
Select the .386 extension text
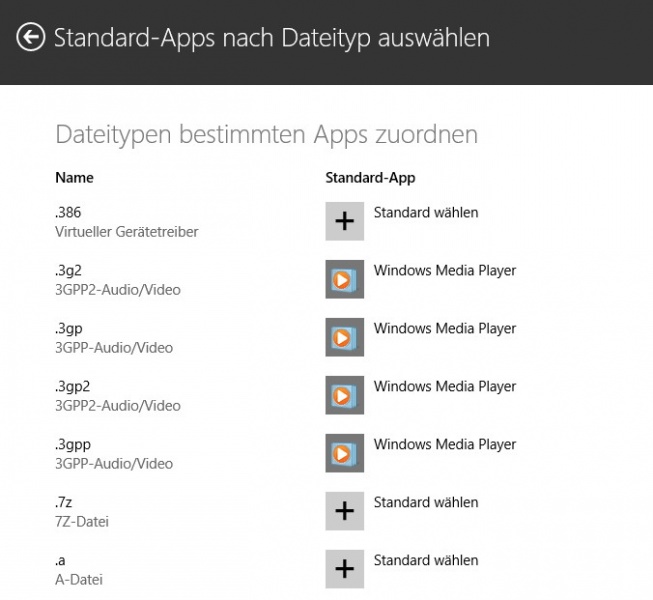68,212
